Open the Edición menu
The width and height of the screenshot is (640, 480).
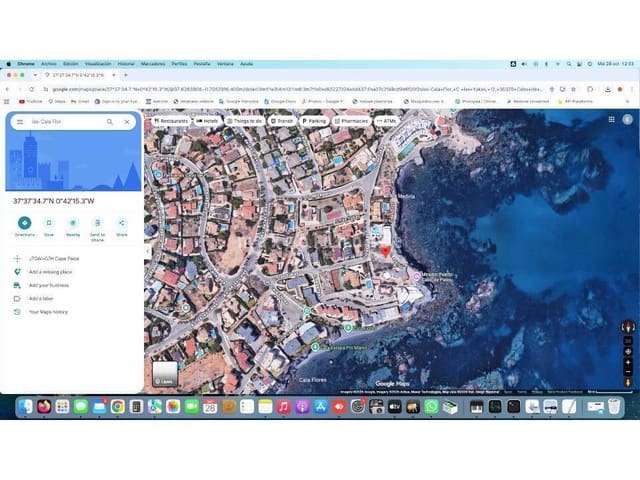(x=71, y=64)
